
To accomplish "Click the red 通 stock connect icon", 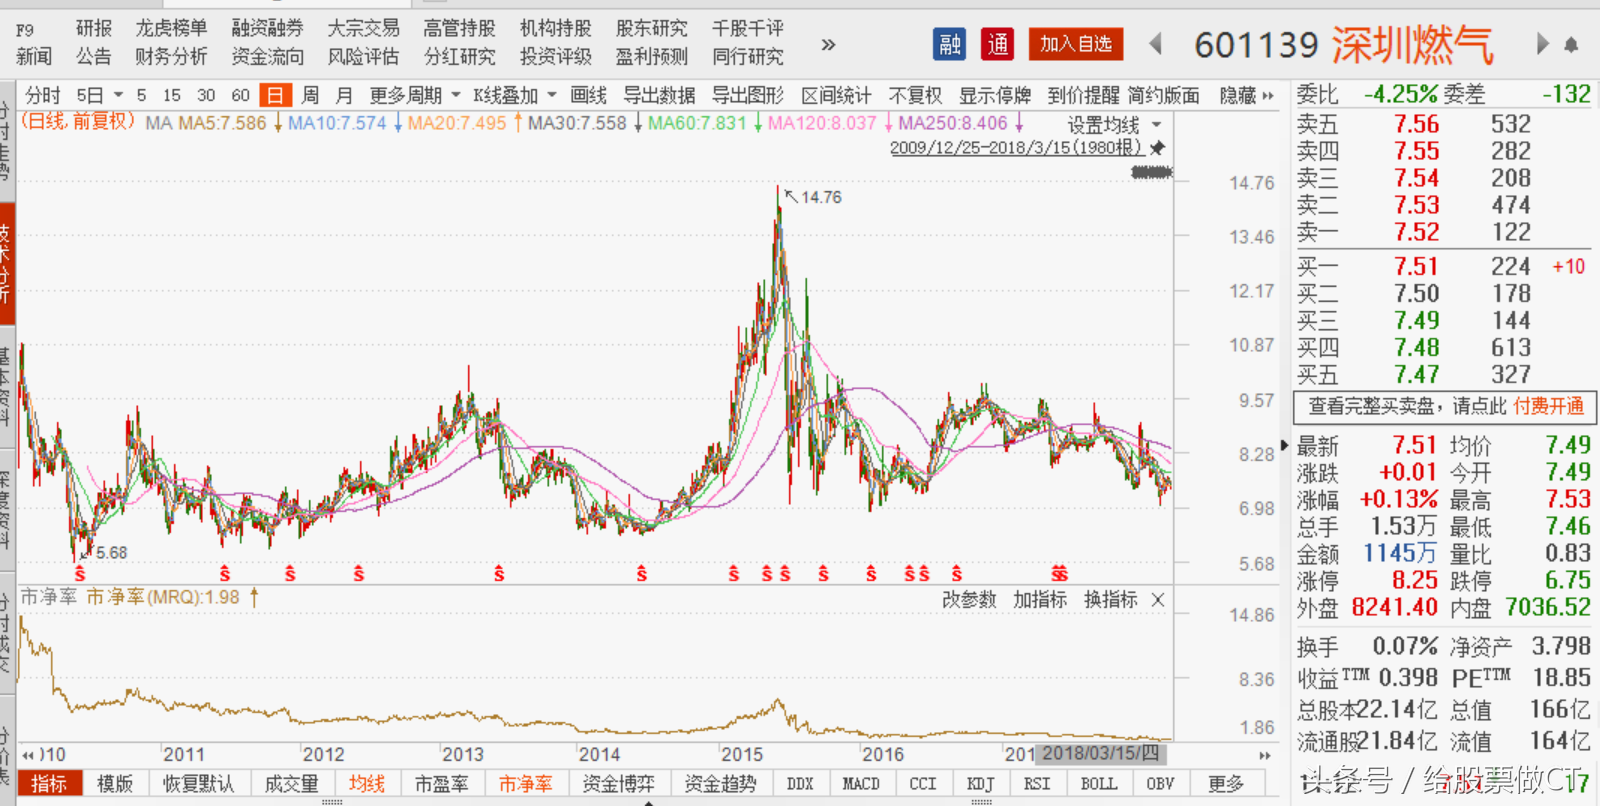I will coord(997,43).
